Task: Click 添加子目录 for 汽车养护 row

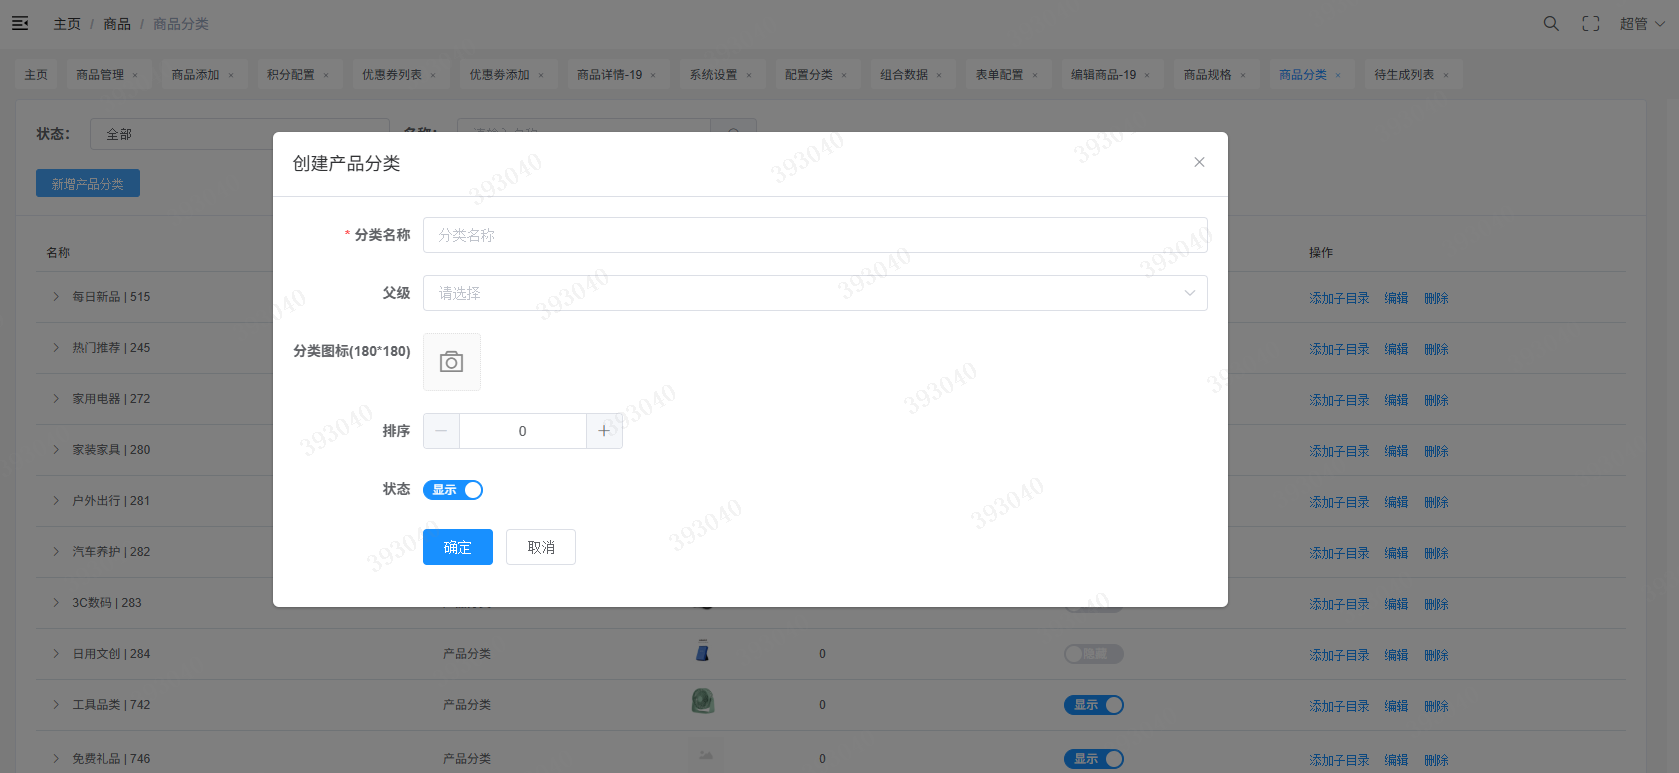Action: tap(1339, 553)
